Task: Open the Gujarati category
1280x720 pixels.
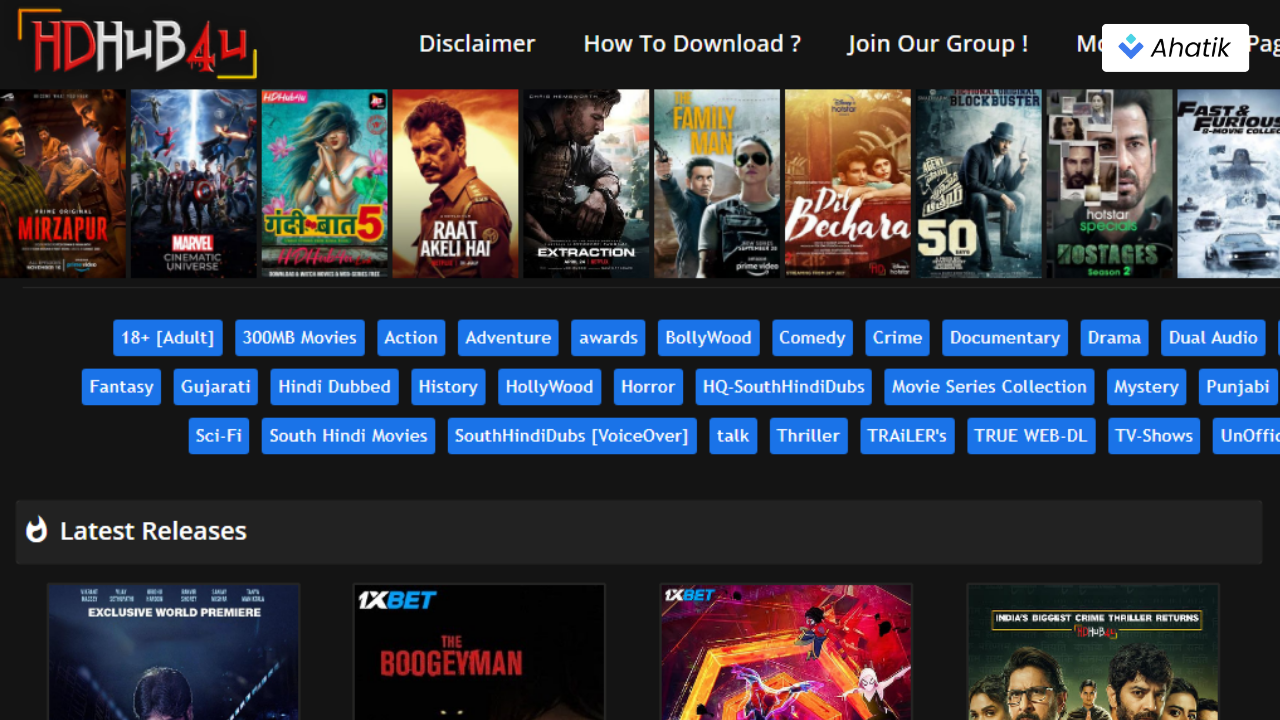Action: pos(216,387)
